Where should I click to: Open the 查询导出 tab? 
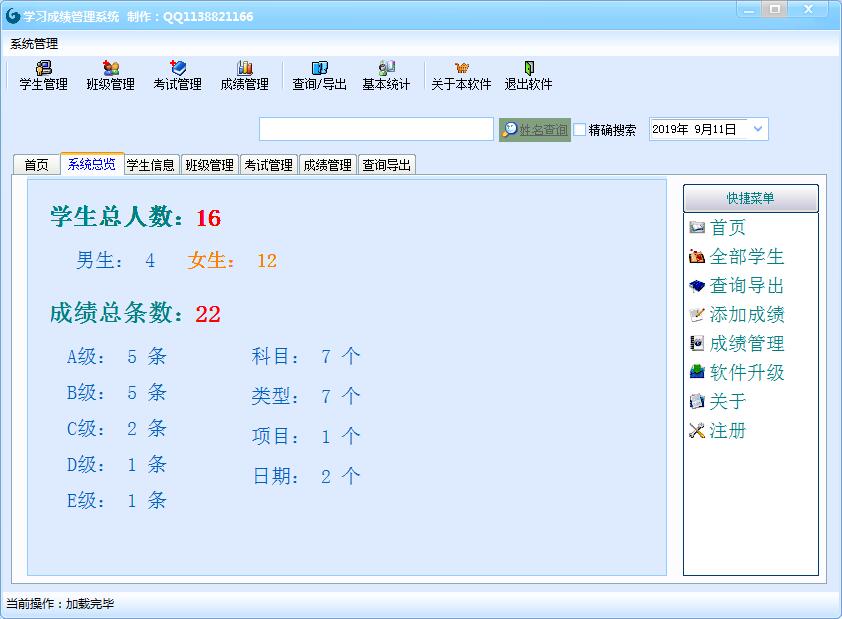[387, 165]
